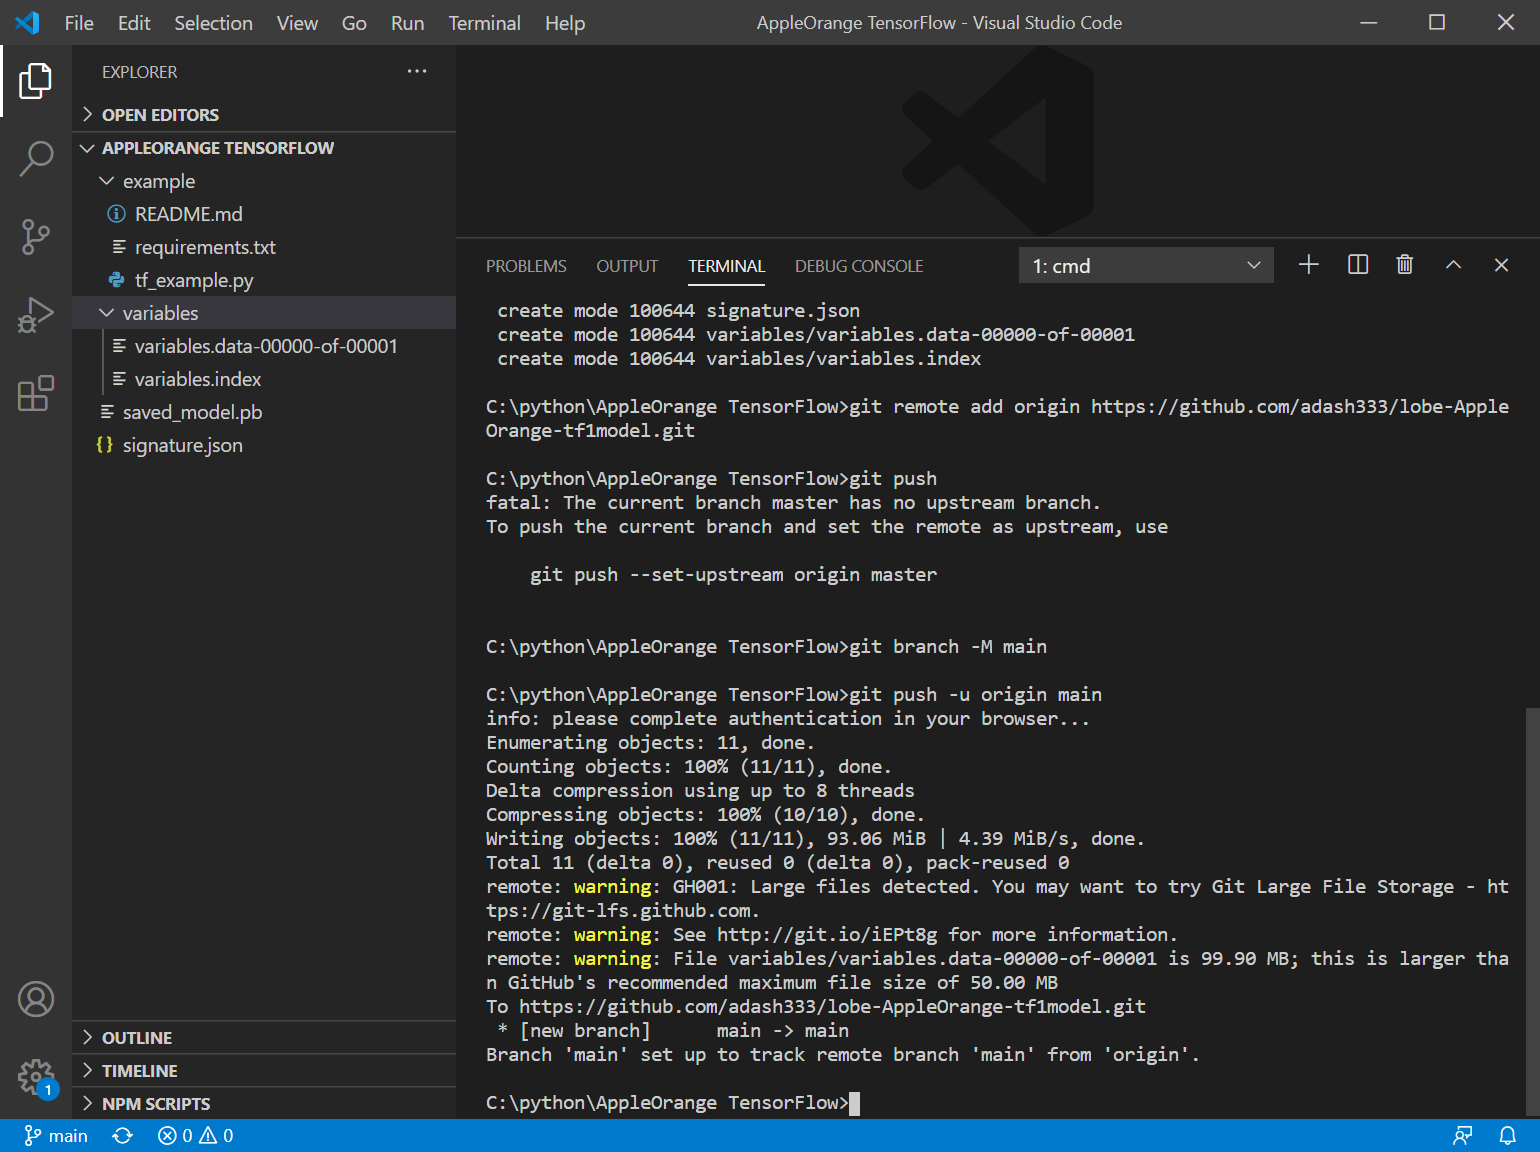Image resolution: width=1540 pixels, height=1152 pixels.
Task: Click the terminal scrollbar thumb
Action: click(x=1532, y=911)
